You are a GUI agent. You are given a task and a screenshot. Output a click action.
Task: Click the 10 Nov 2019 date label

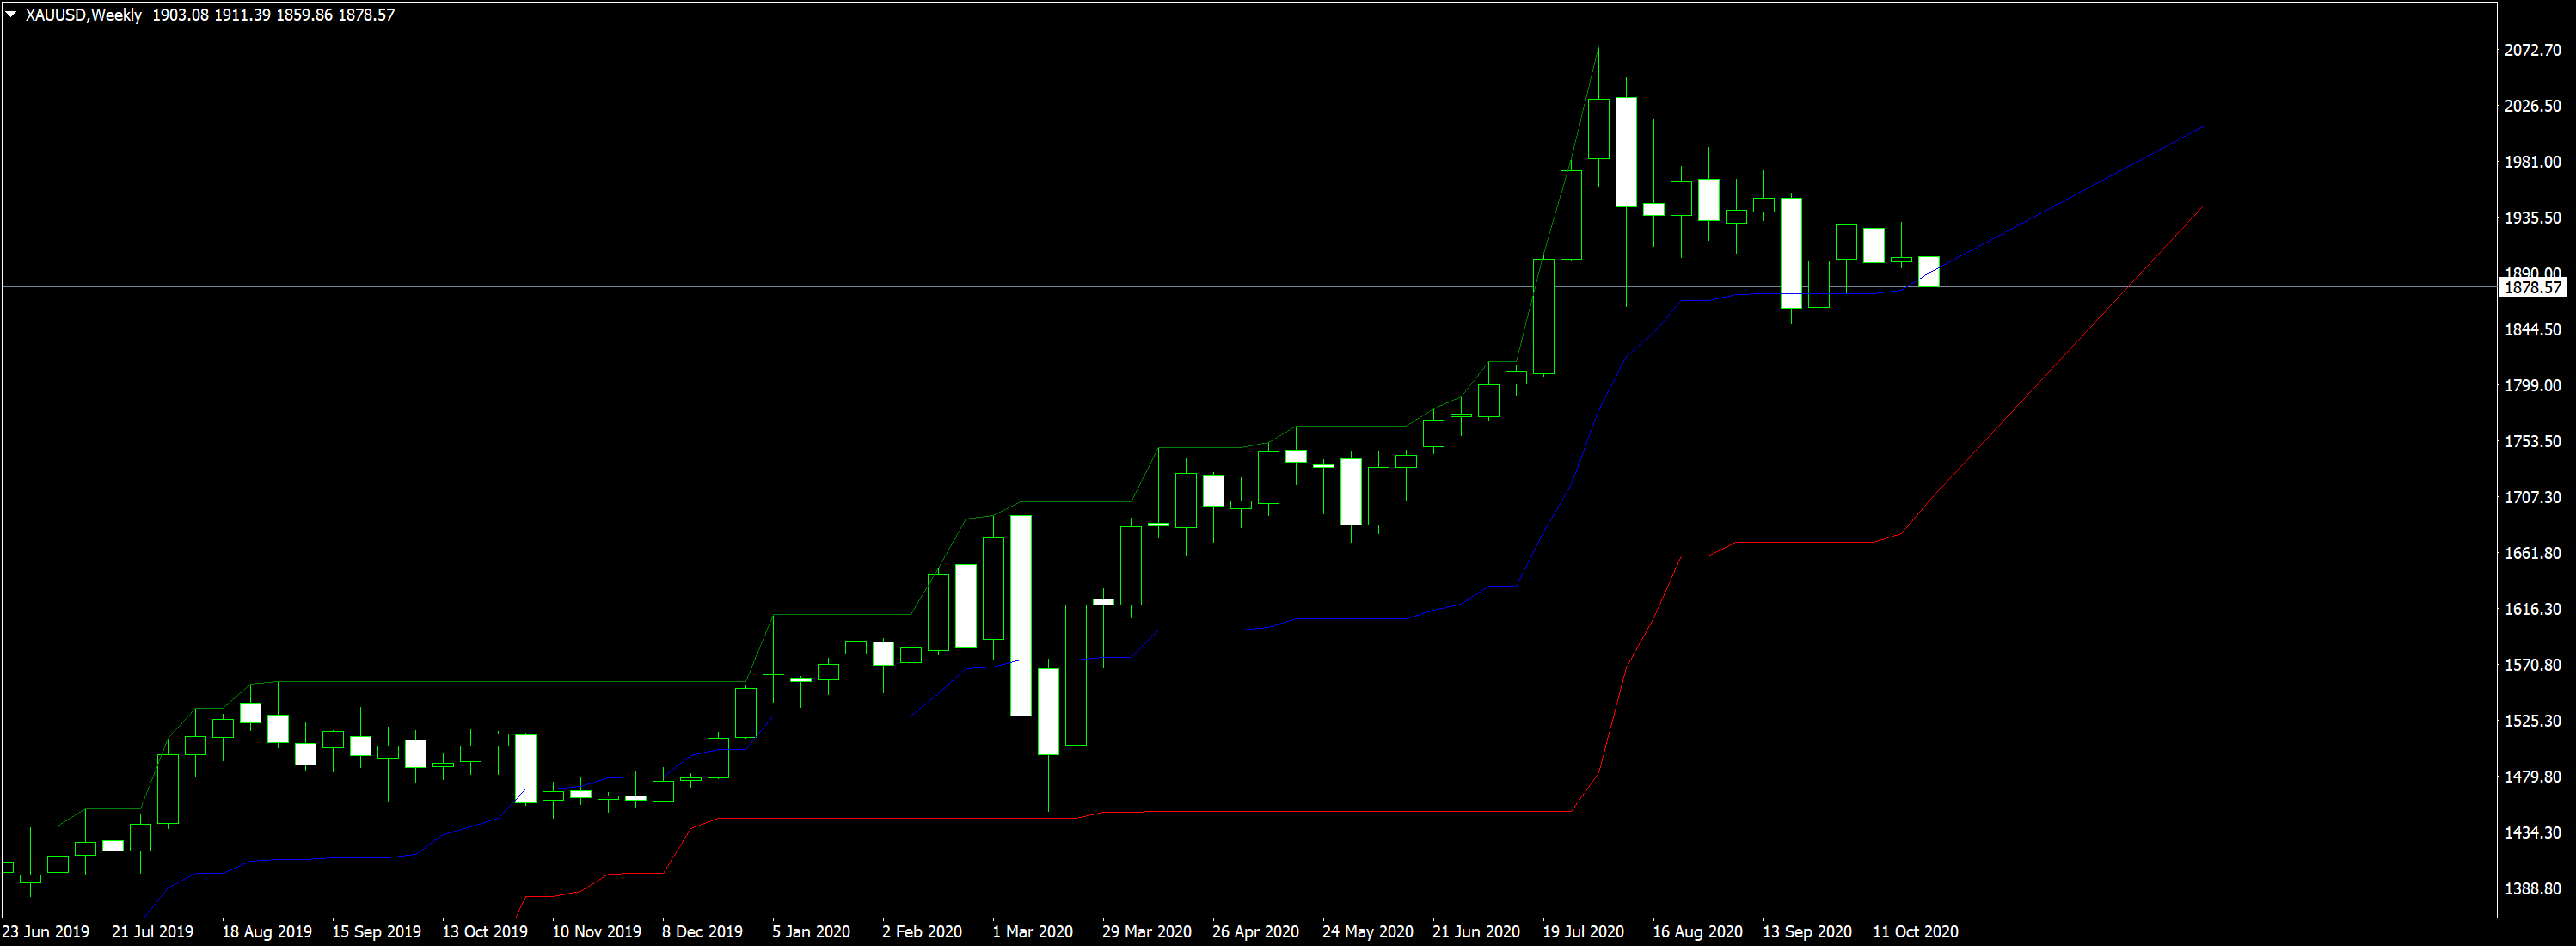click(x=597, y=932)
